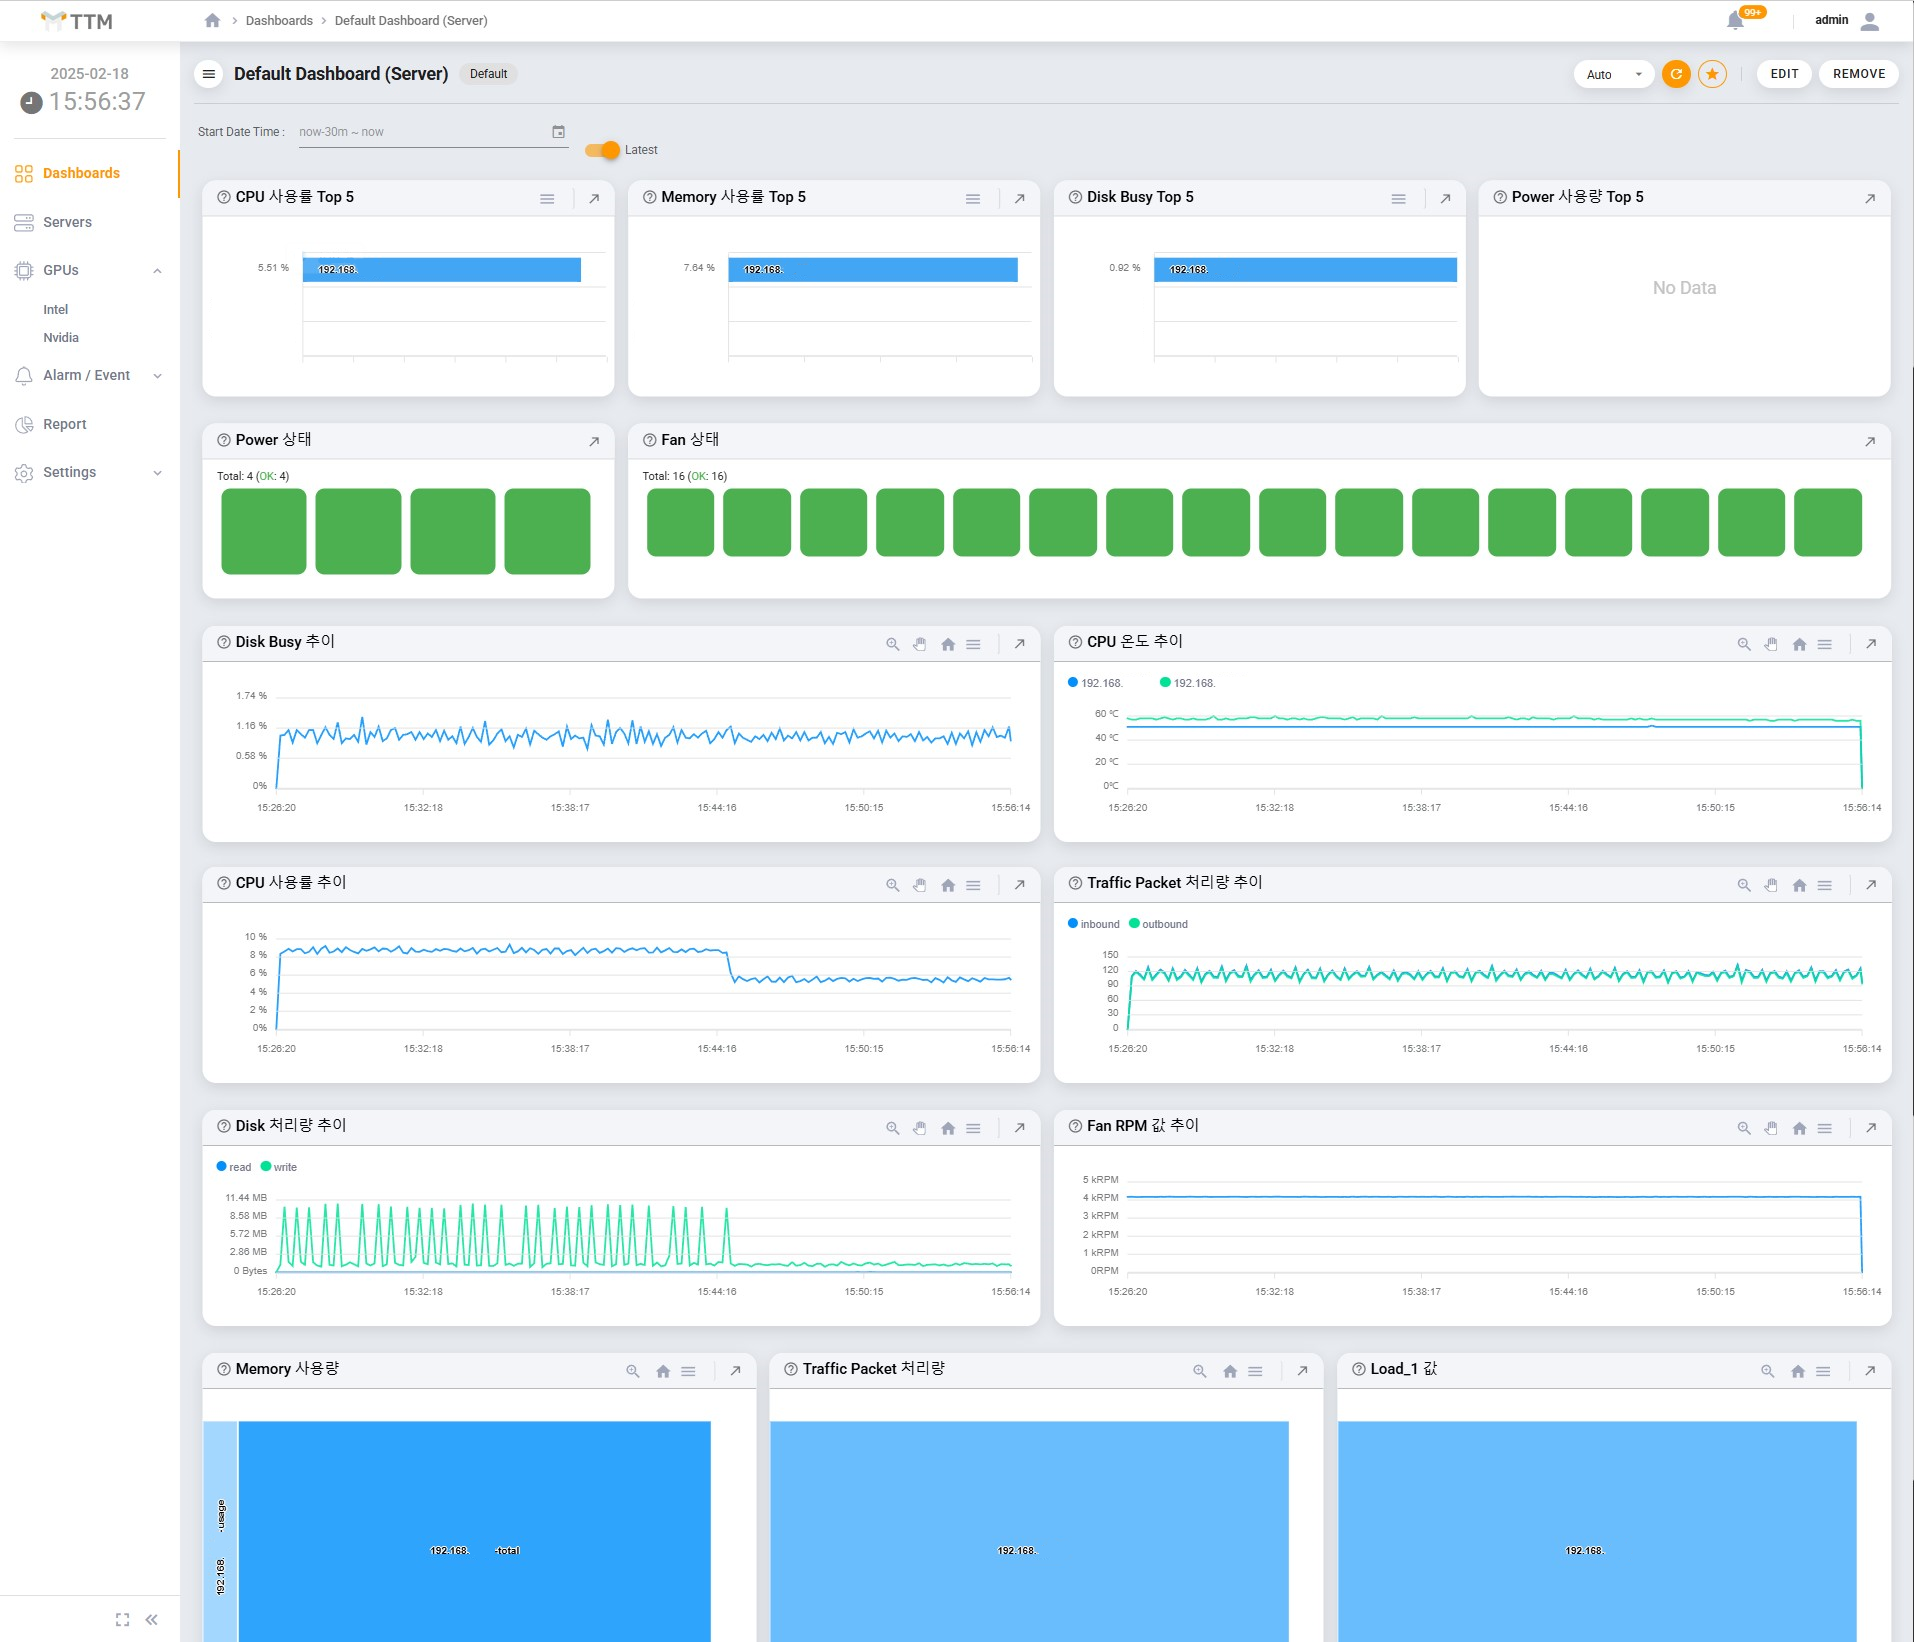1914x1642 pixels.
Task: Click the star favorite icon
Action: pos(1712,74)
